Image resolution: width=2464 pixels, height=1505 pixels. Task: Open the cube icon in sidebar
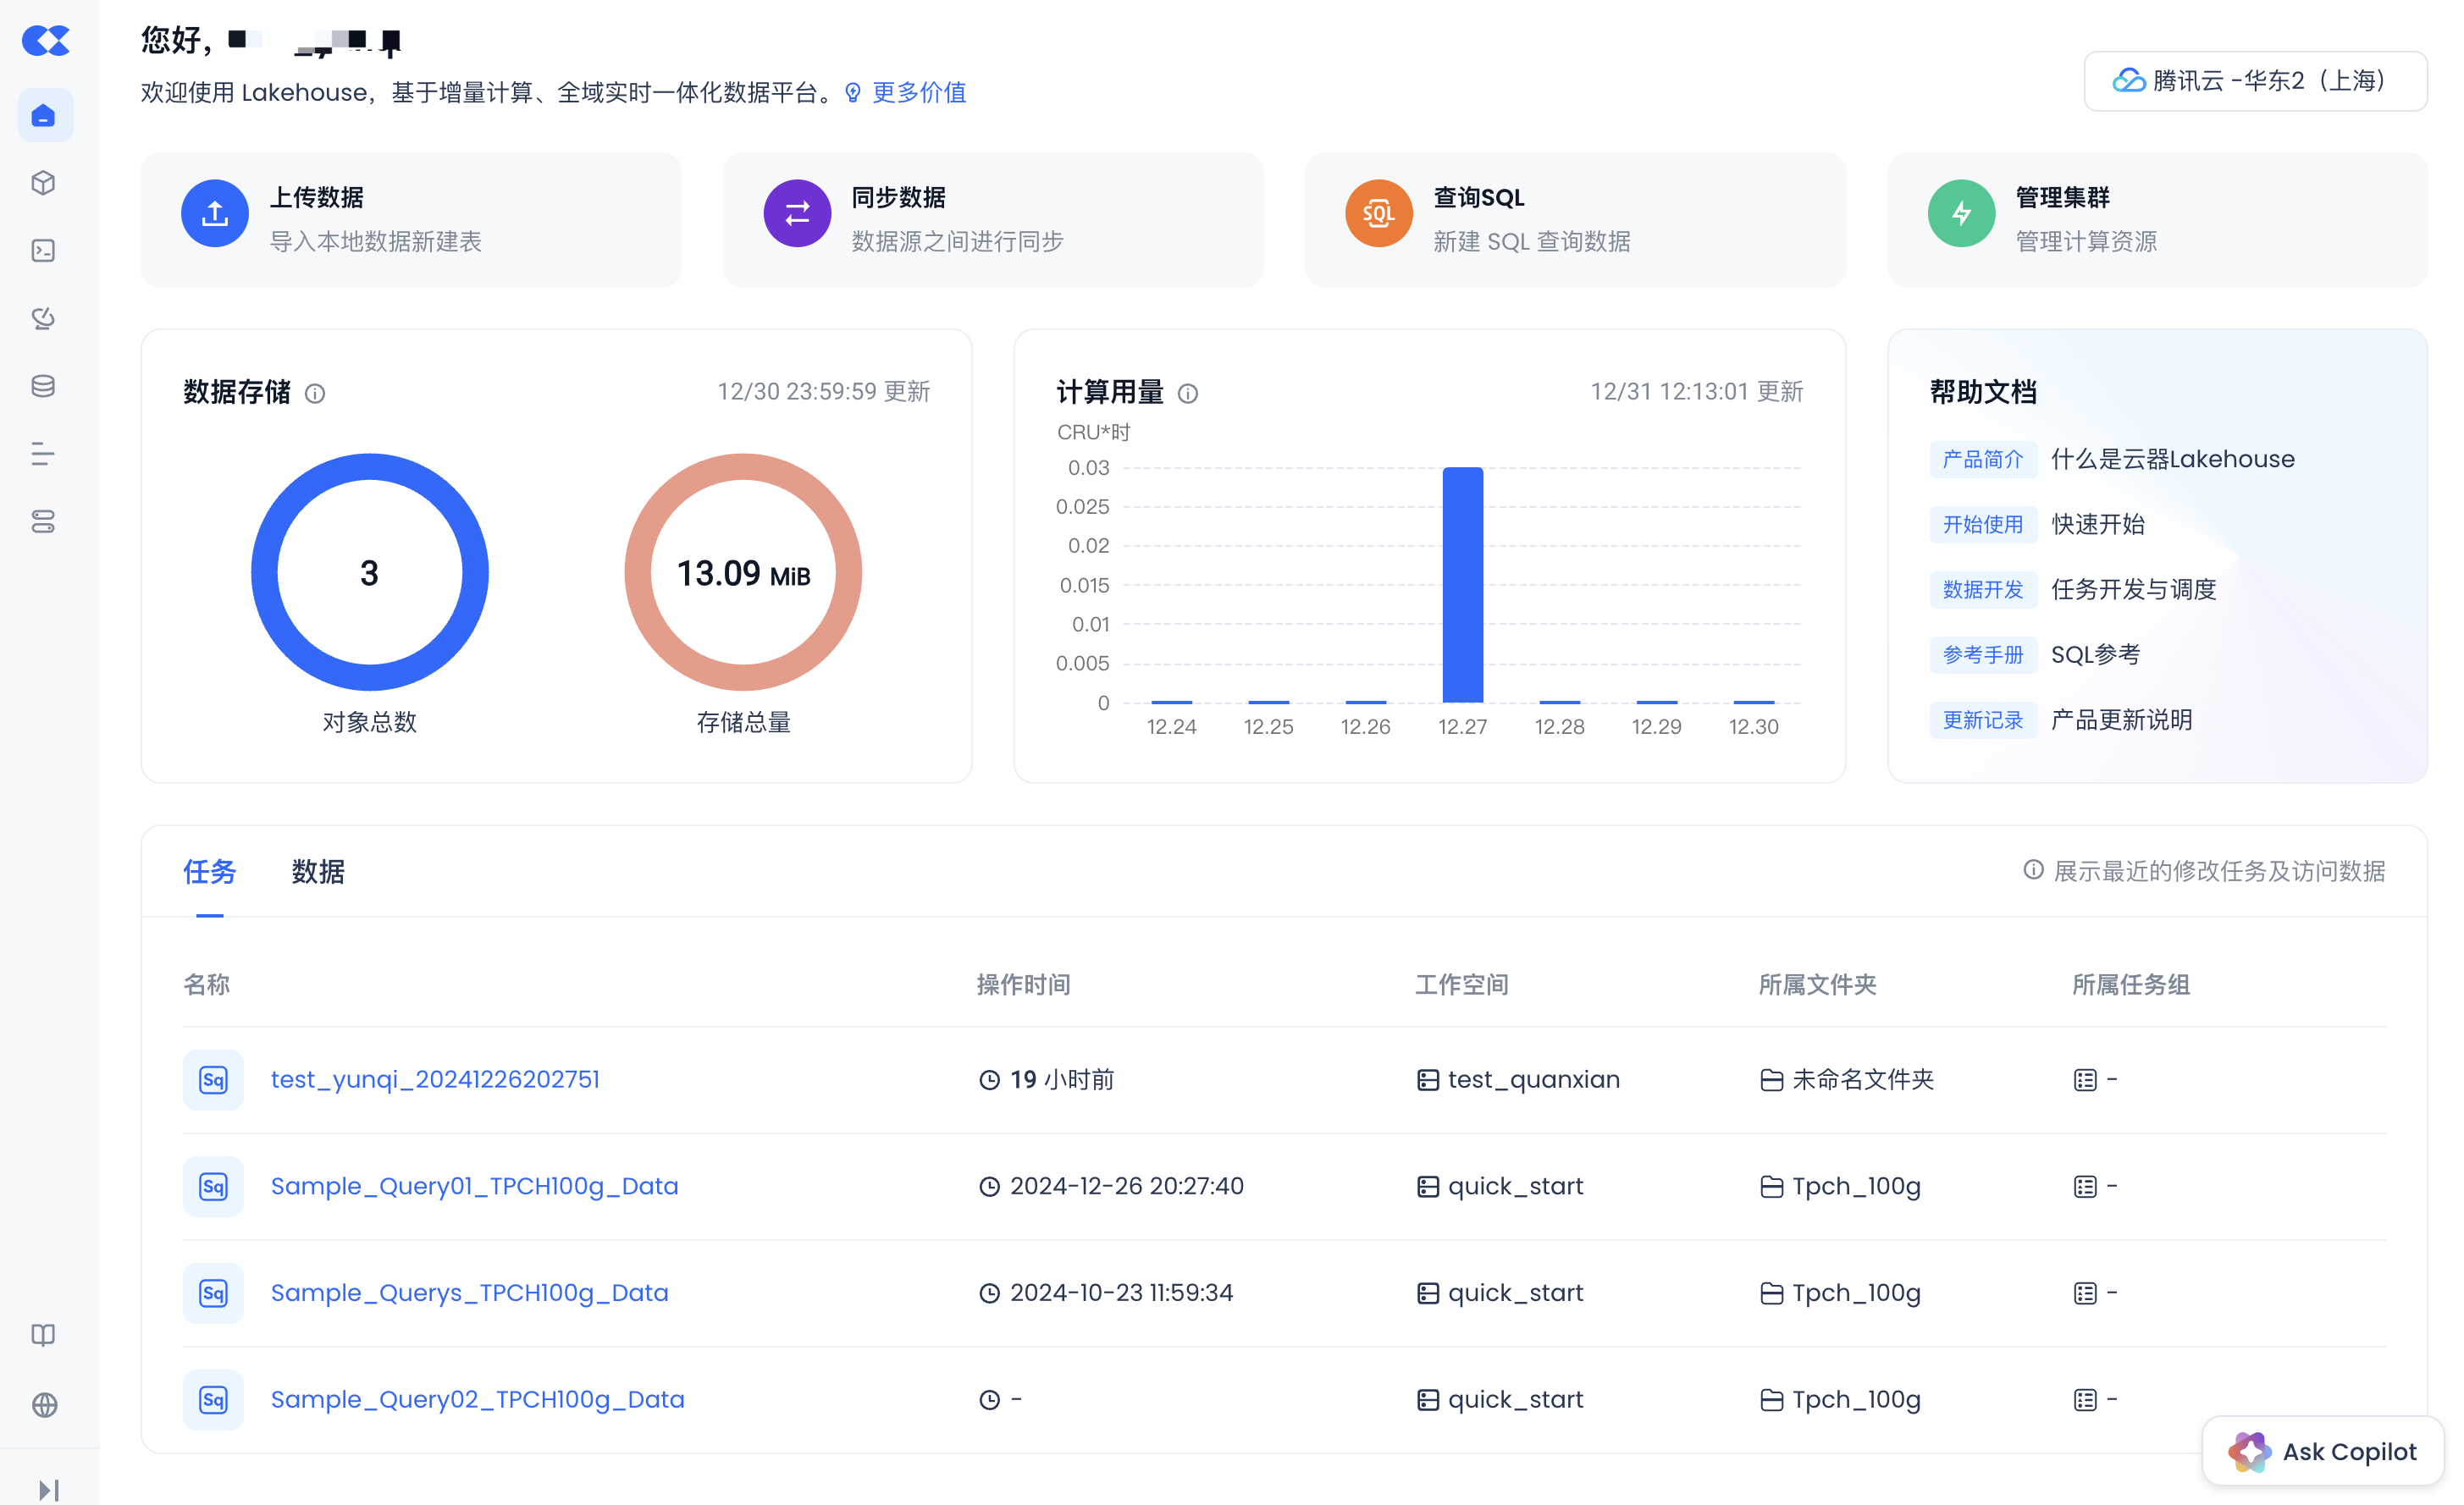44,183
